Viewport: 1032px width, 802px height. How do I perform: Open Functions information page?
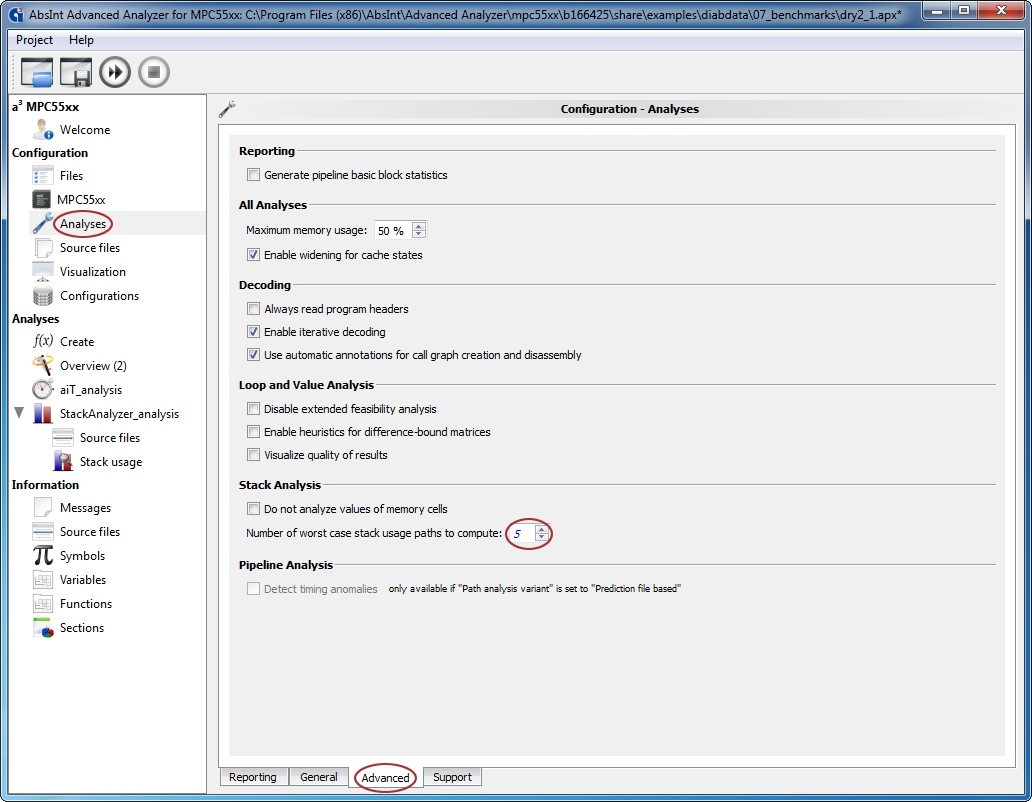pos(86,604)
